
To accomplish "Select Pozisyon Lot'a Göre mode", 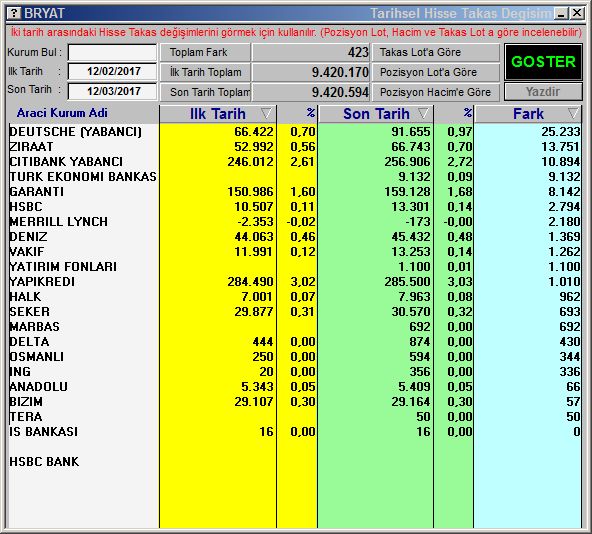I will [x=436, y=73].
